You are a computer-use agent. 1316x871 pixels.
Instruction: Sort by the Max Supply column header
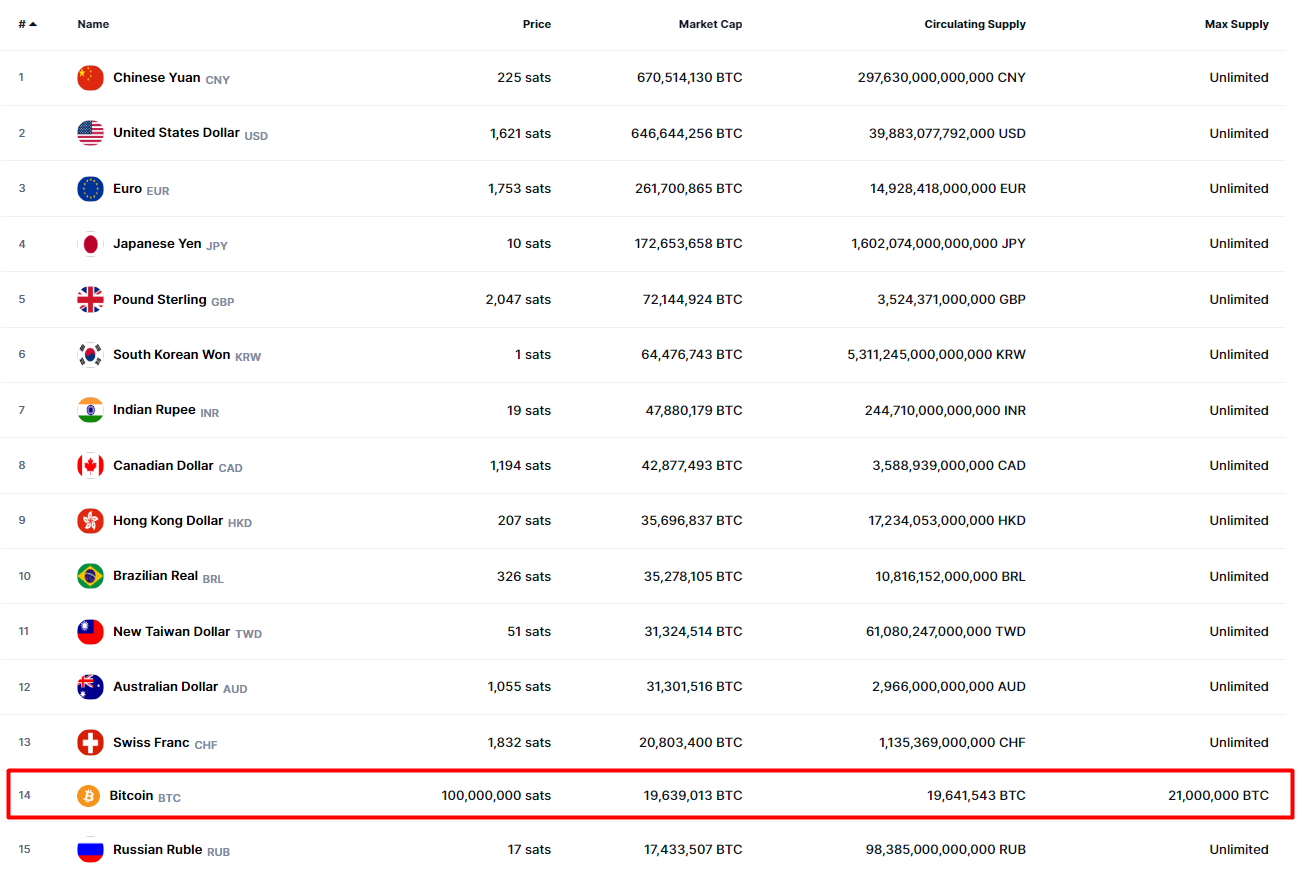tap(1237, 24)
